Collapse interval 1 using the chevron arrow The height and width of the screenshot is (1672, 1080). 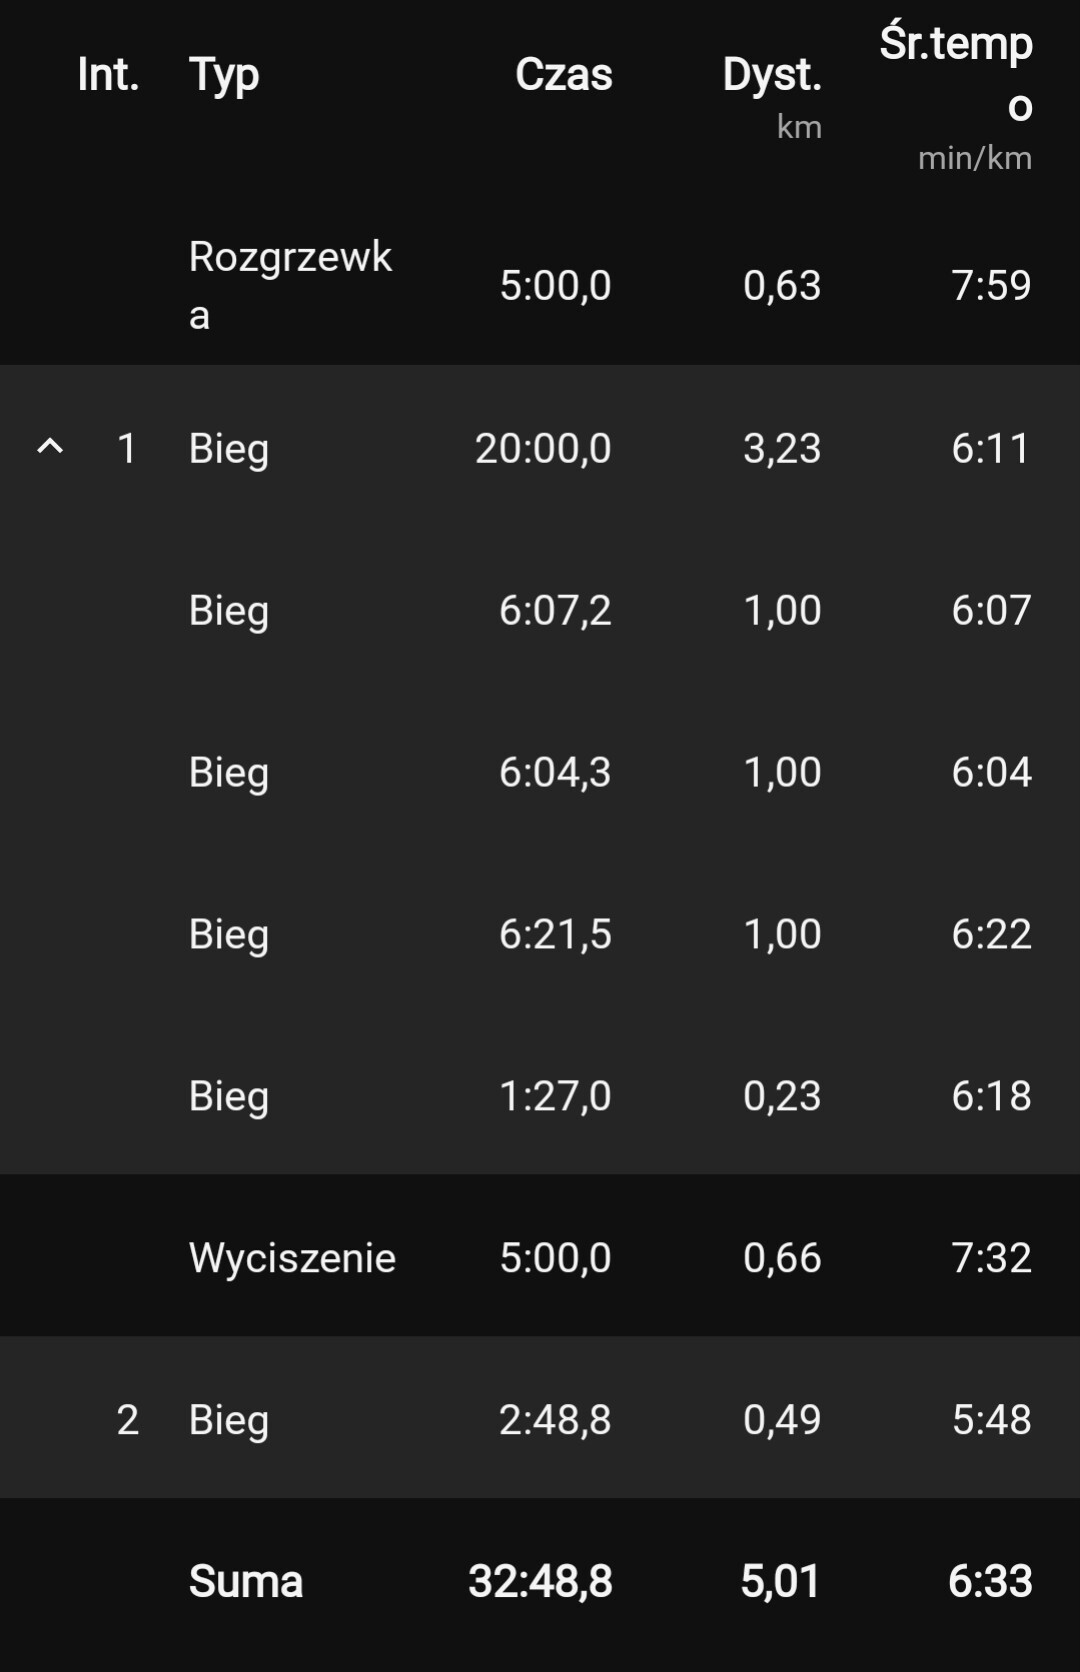pyautogui.click(x=50, y=447)
